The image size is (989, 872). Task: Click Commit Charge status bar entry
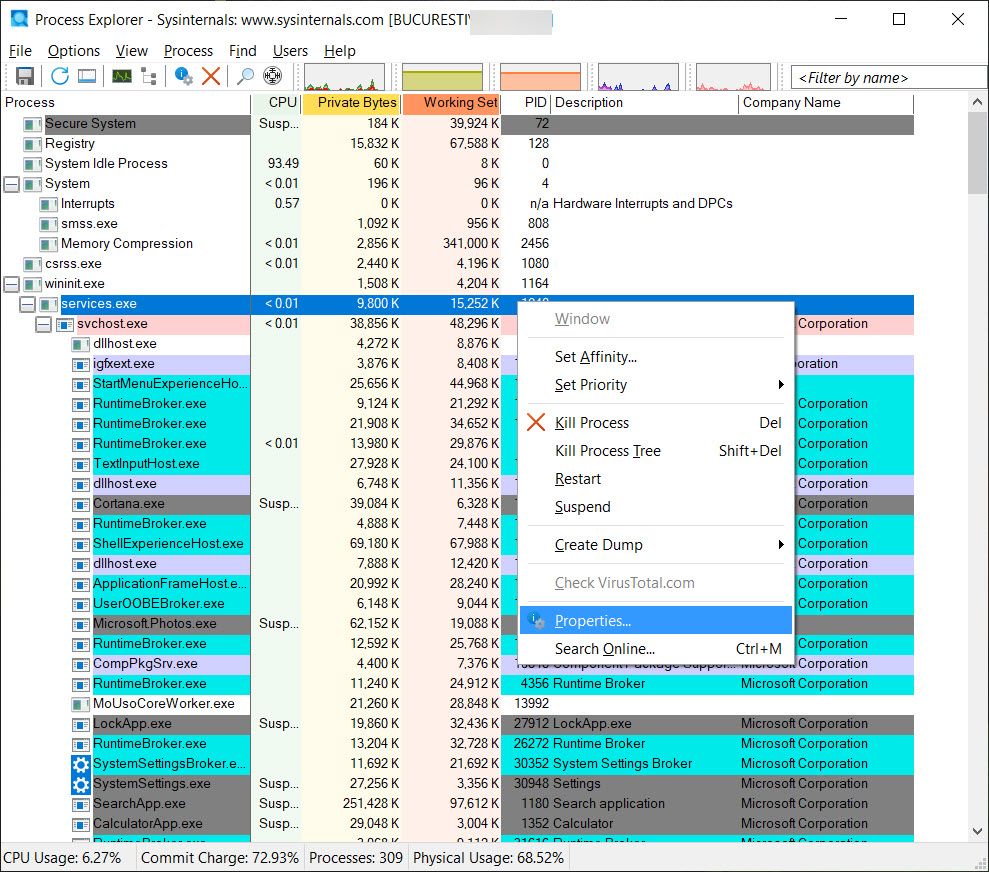[x=219, y=858]
